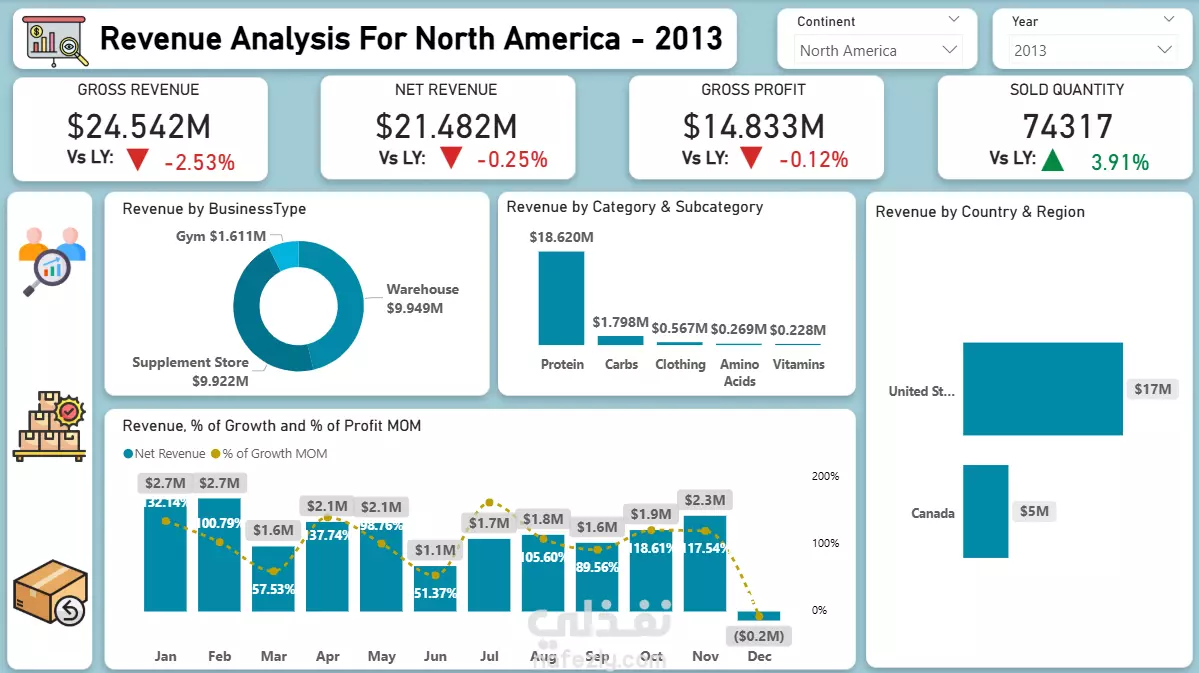
Task: Select the Canada revenue bar
Action: pyautogui.click(x=986, y=512)
